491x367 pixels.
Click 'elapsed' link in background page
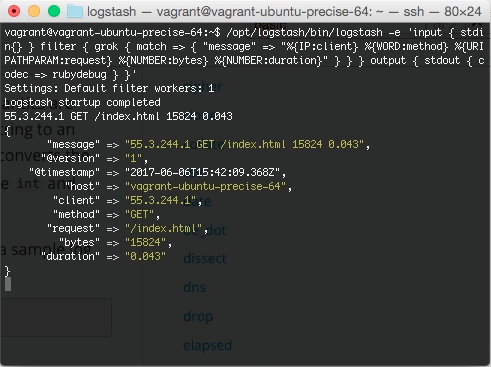tap(207, 345)
